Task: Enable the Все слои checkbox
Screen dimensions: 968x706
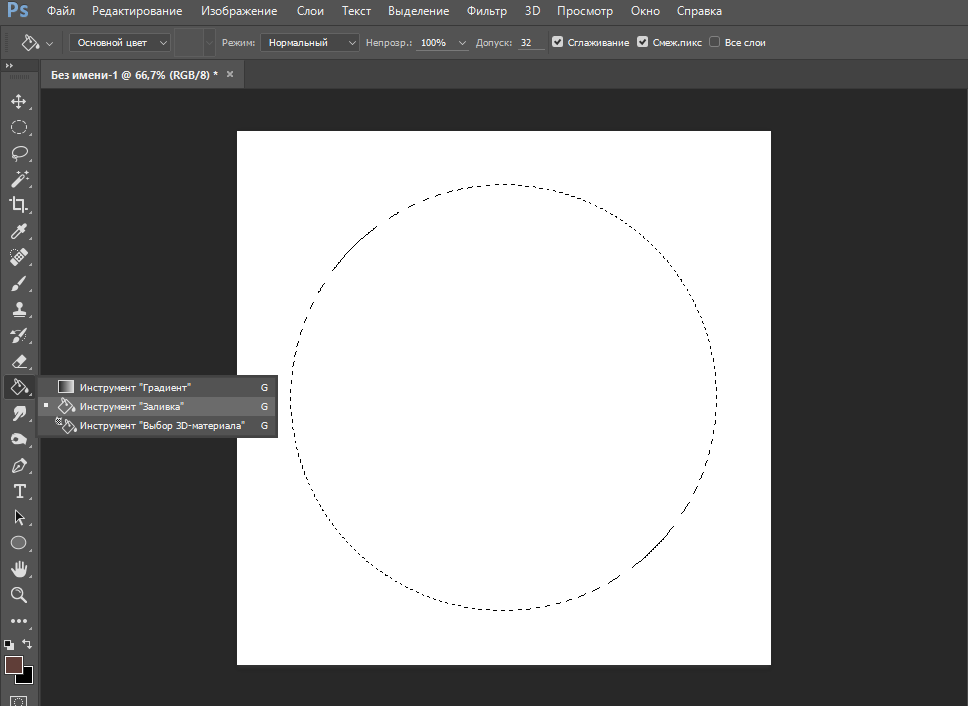Action: [x=714, y=43]
